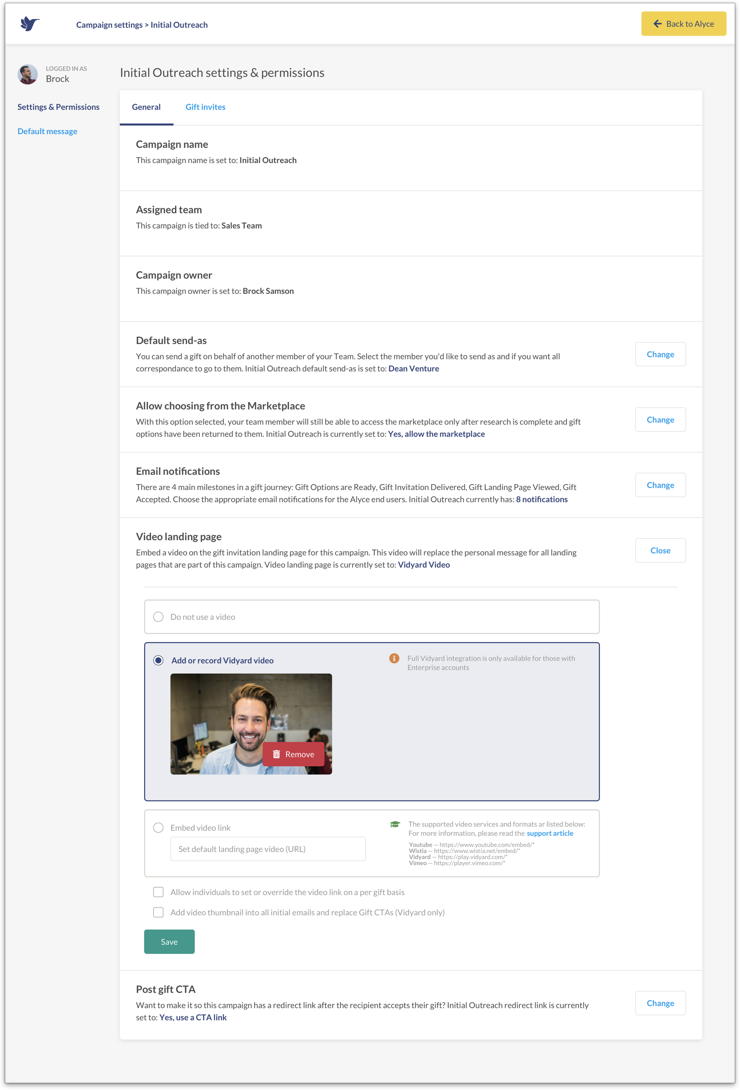The image size is (740, 1090).
Task: Click Initial Outreach settings & permissions title
Action: click(x=222, y=72)
